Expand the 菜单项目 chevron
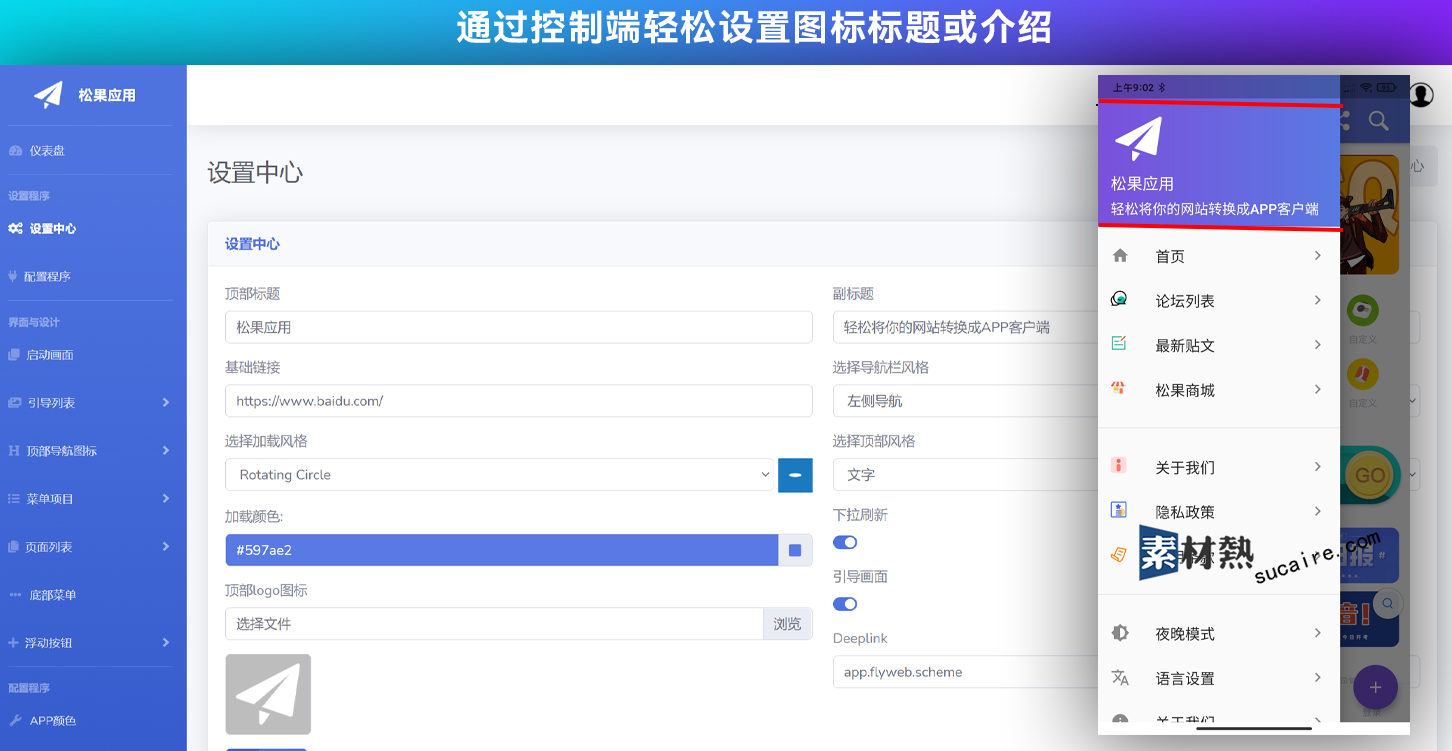1452x751 pixels. pos(166,499)
